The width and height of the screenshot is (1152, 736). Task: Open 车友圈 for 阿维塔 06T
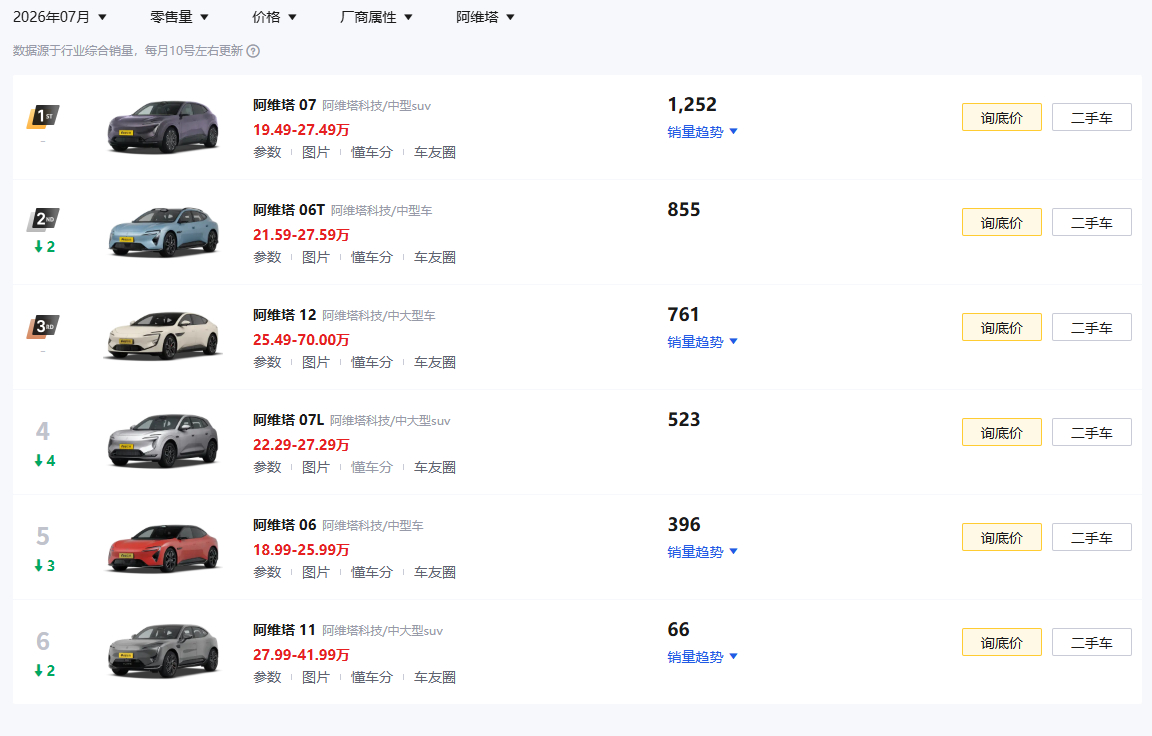(x=435, y=257)
